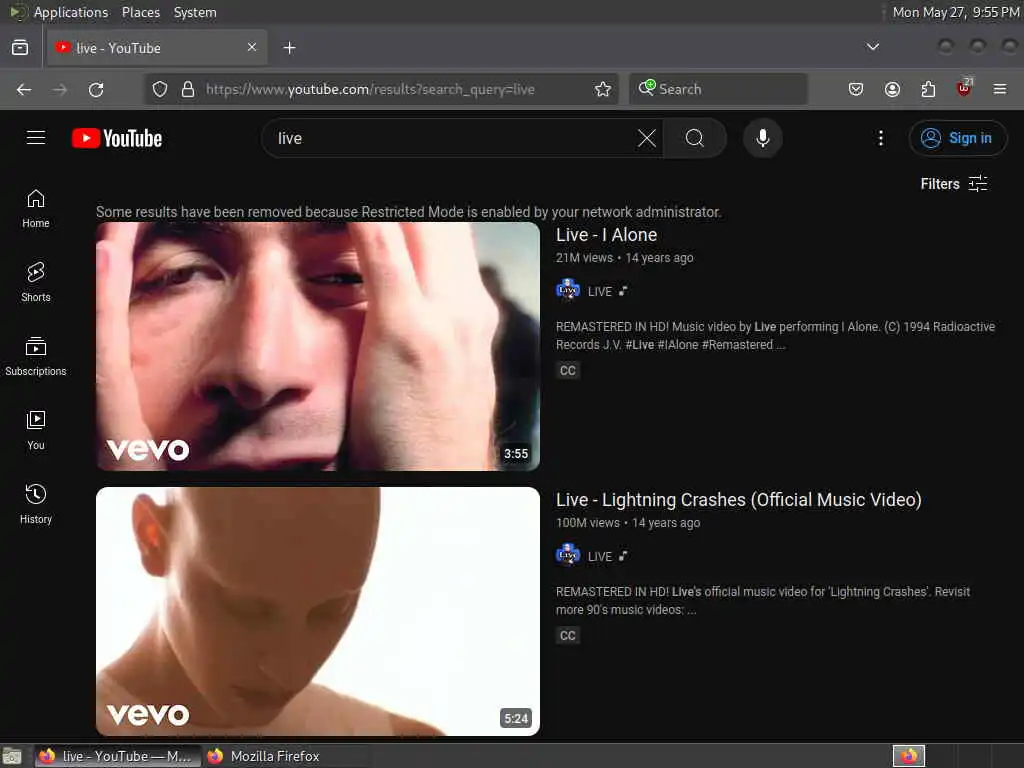Viewport: 1024px width, 768px height.
Task: Click the I Alone description snippet
Action: (775, 336)
